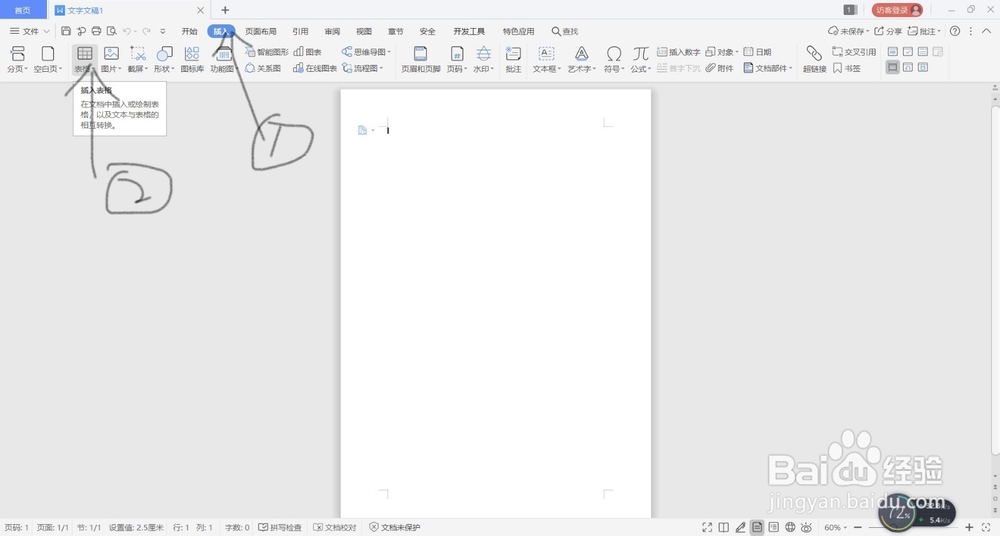Expand the 流程图 flowchart dropdown
This screenshot has width=1000, height=536.
tap(363, 68)
